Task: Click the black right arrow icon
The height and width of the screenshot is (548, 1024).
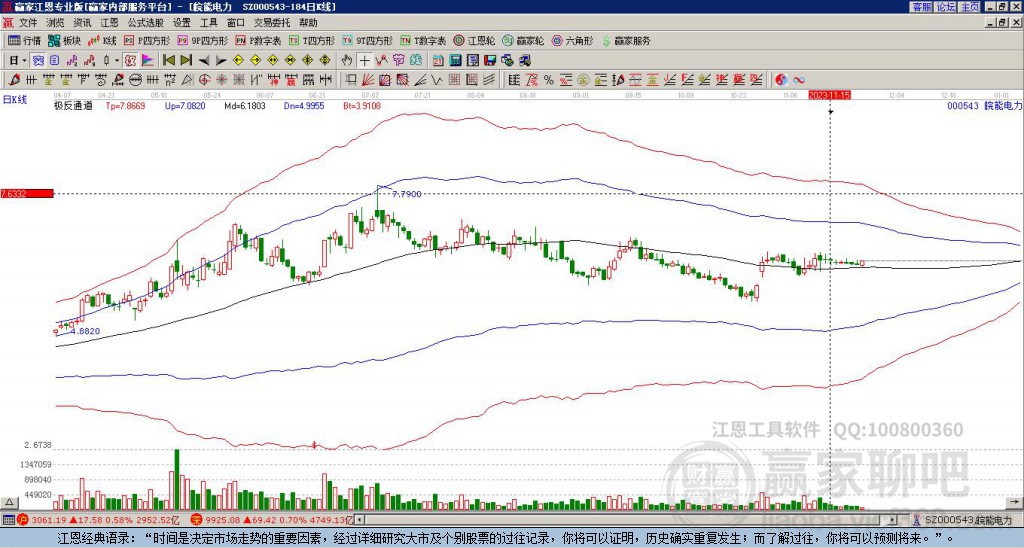Action: tap(221, 61)
